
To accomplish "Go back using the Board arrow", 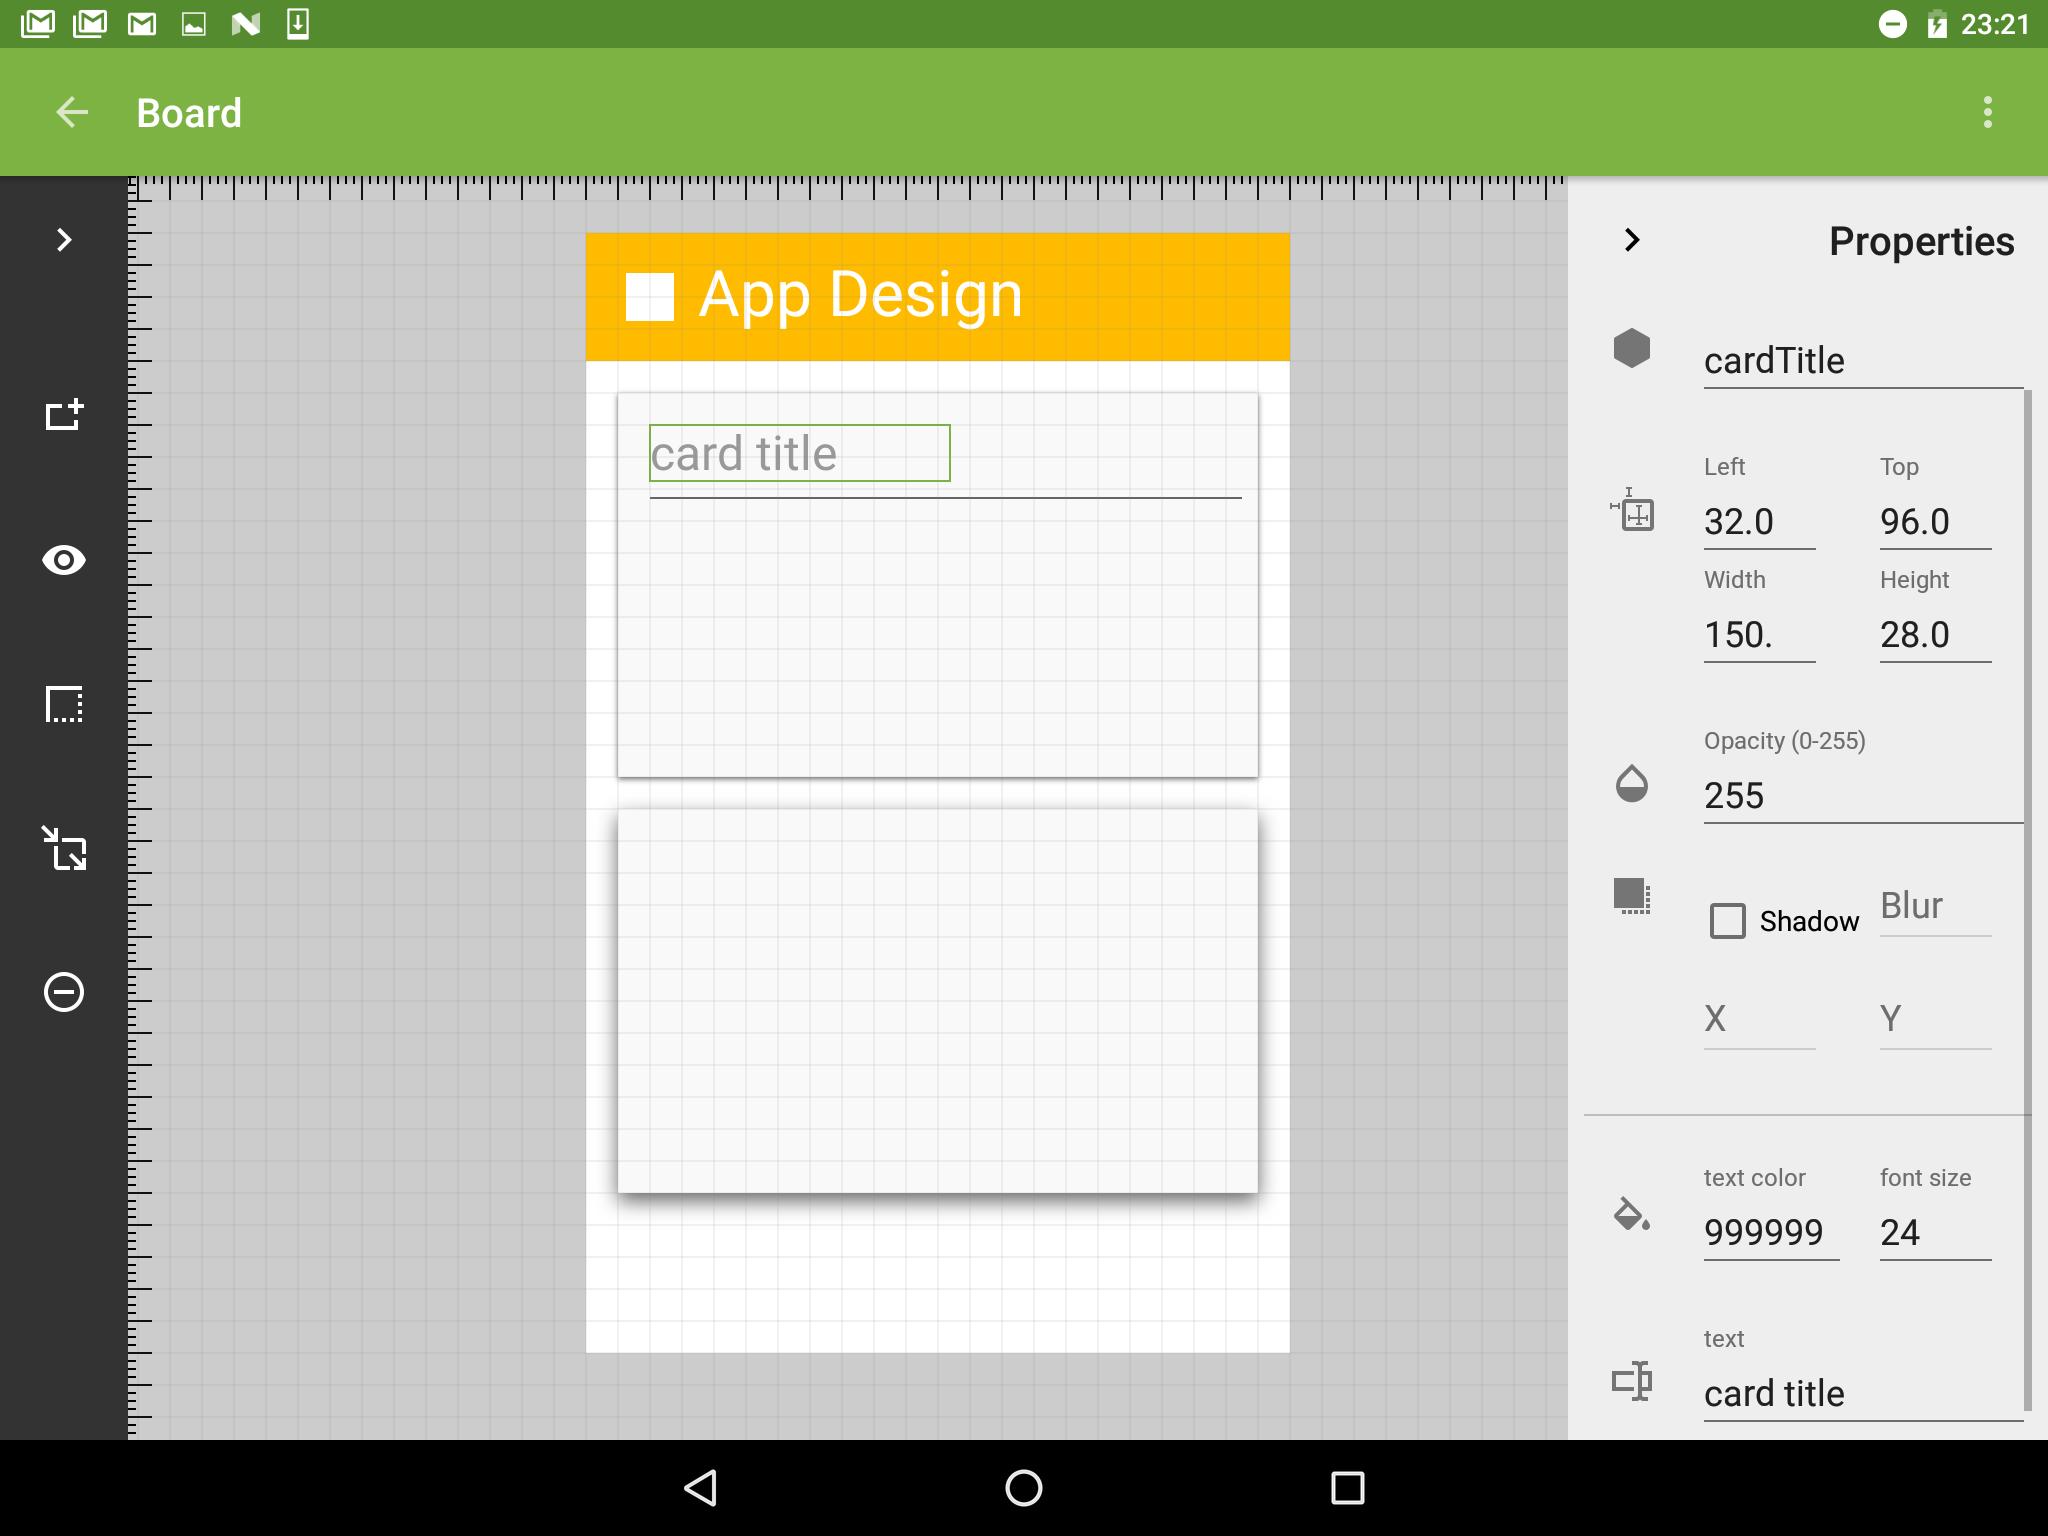I will click(72, 112).
